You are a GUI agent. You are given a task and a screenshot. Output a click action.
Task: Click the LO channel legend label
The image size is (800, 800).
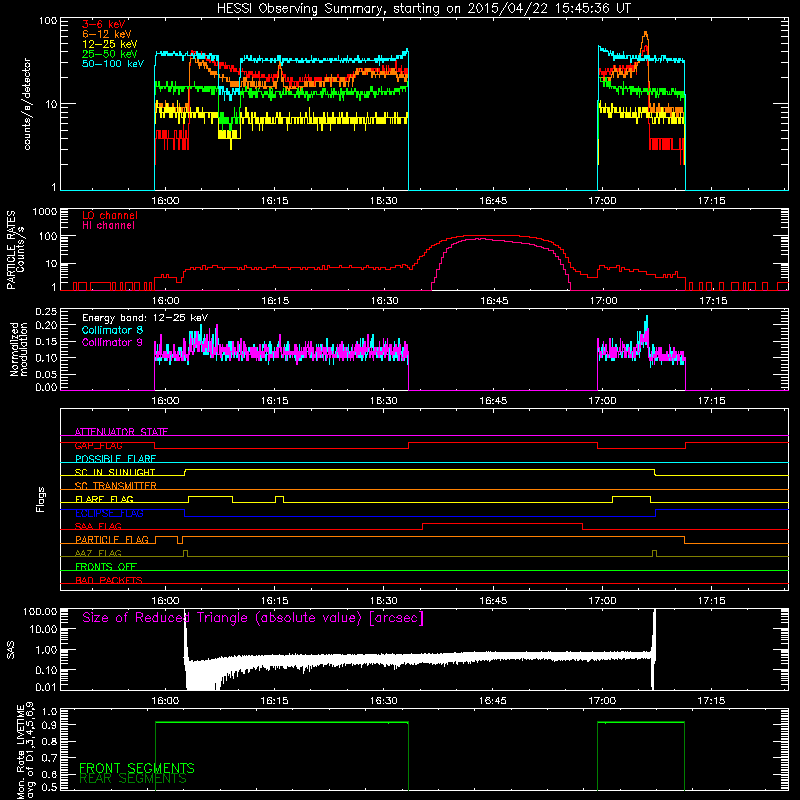tap(110, 215)
